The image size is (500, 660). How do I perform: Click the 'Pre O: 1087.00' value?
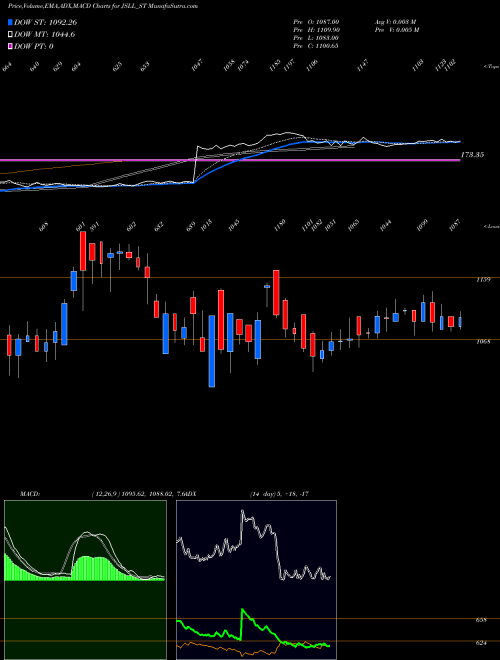[x=316, y=21]
